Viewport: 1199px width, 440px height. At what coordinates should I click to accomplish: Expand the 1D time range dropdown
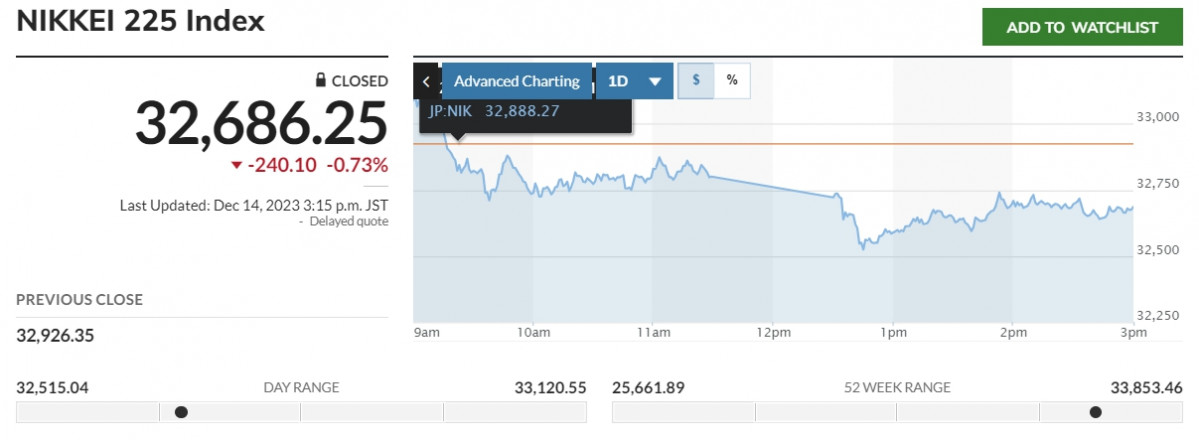pos(635,81)
